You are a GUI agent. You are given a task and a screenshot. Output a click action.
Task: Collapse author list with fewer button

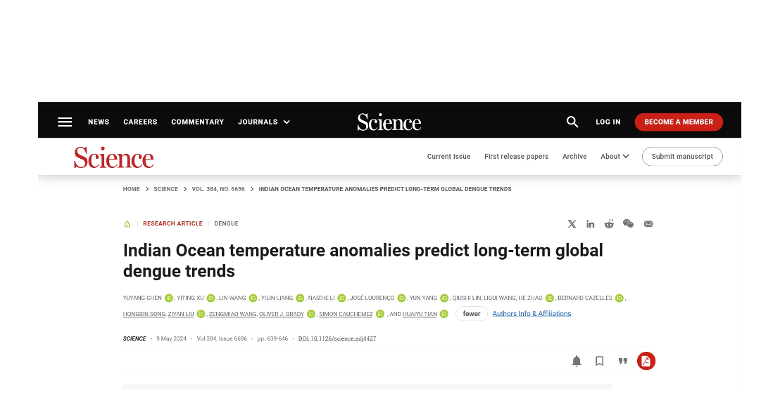(472, 313)
